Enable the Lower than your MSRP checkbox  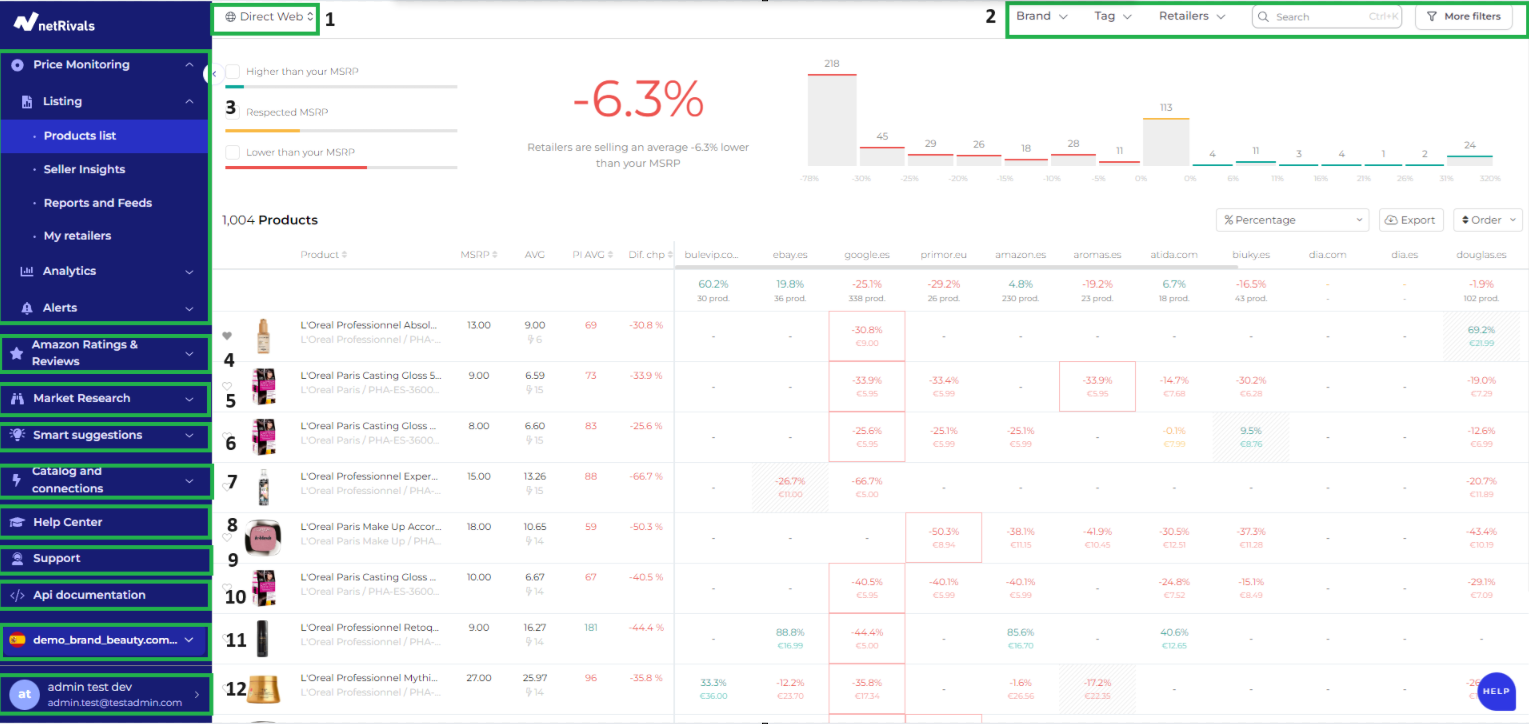click(x=233, y=152)
